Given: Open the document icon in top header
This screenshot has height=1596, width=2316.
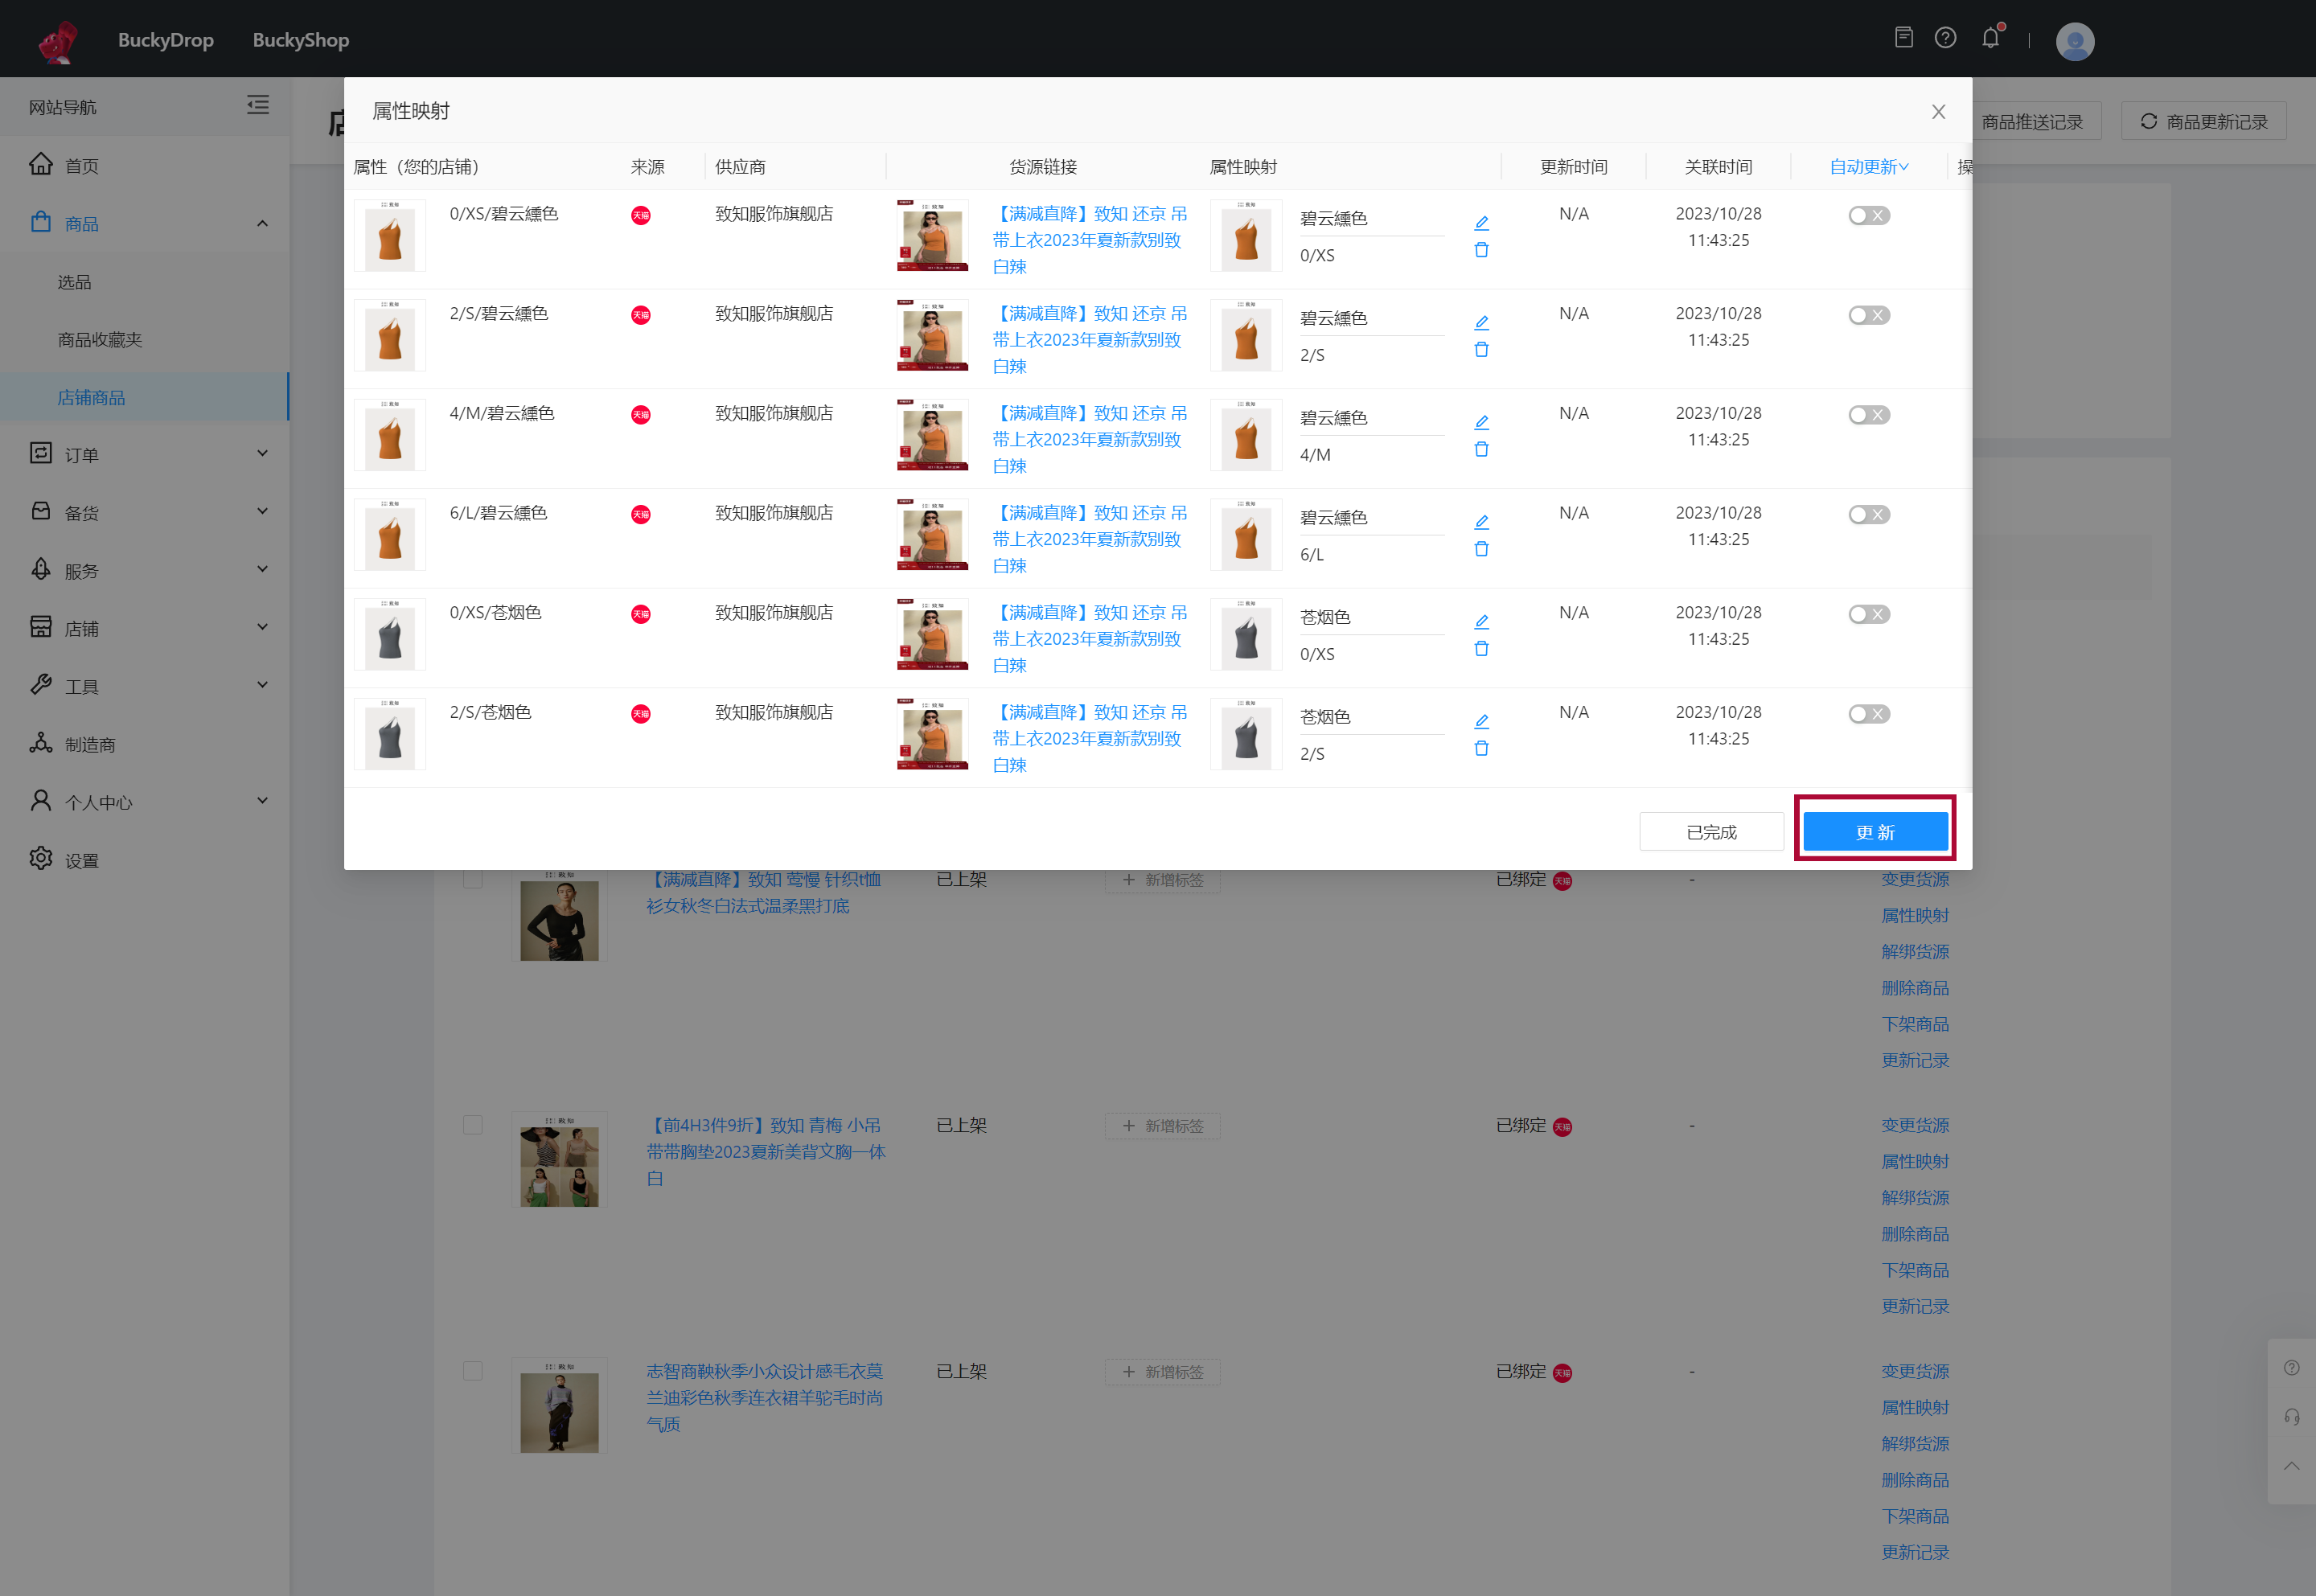Looking at the screenshot, I should tap(1903, 38).
